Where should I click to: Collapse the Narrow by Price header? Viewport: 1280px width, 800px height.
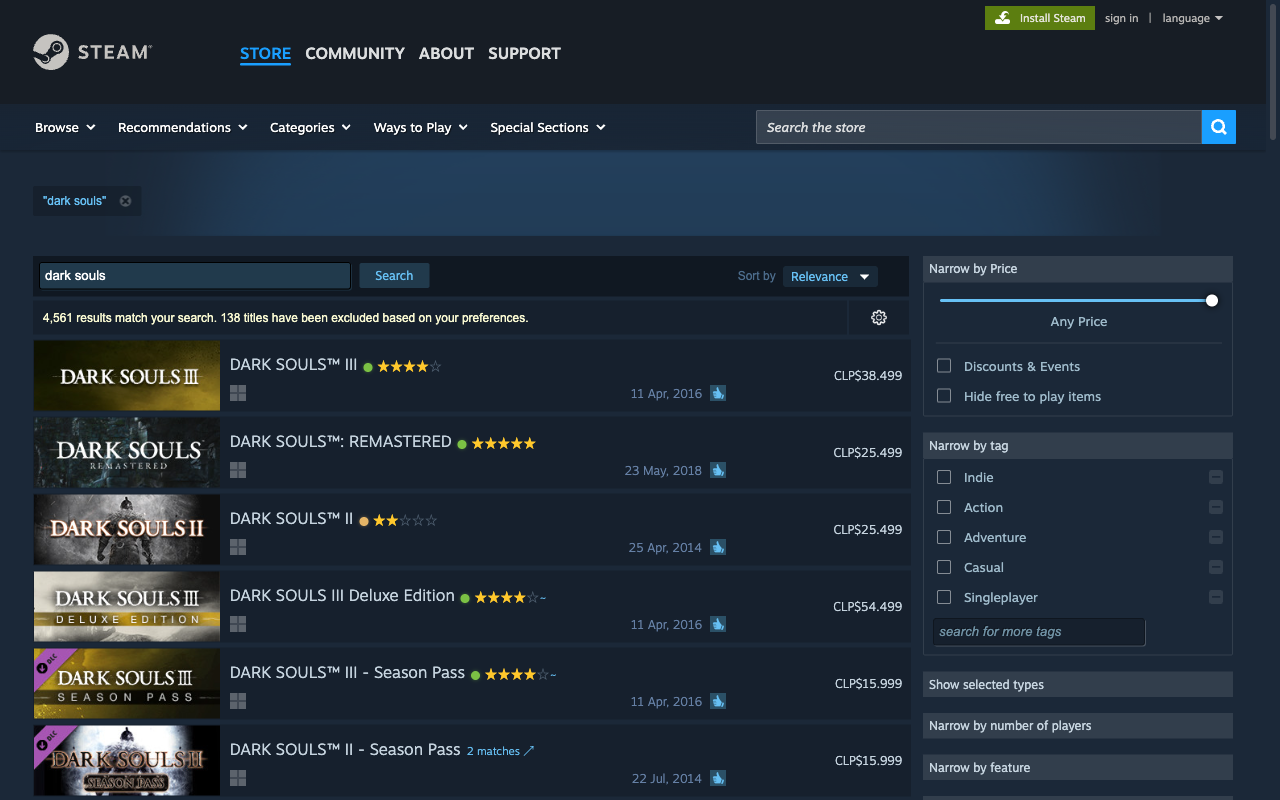(1078, 268)
